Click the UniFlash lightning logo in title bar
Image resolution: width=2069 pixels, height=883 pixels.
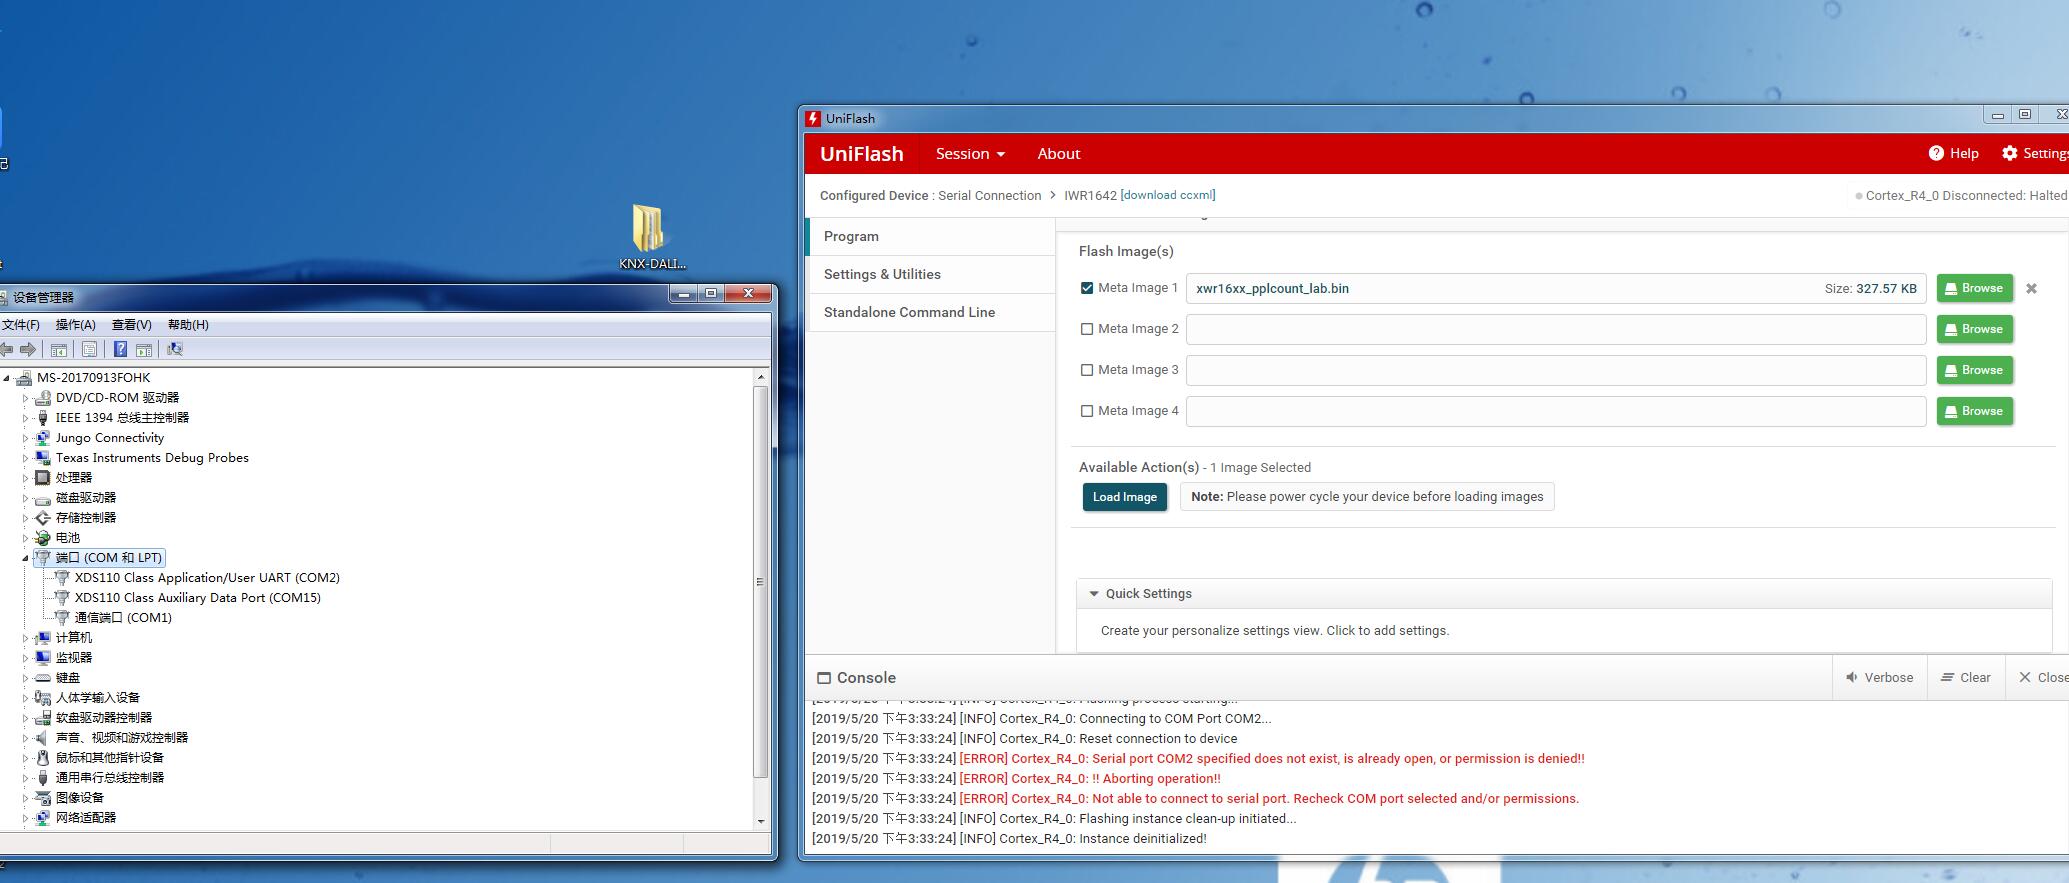pyautogui.click(x=813, y=118)
